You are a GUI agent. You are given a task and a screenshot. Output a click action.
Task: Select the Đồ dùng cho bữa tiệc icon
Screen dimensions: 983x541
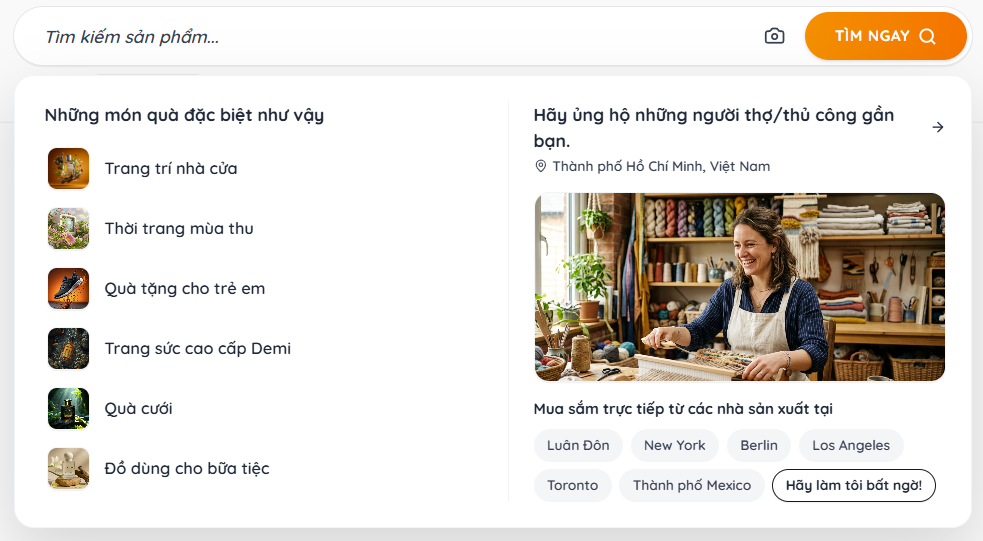pyautogui.click(x=68, y=468)
